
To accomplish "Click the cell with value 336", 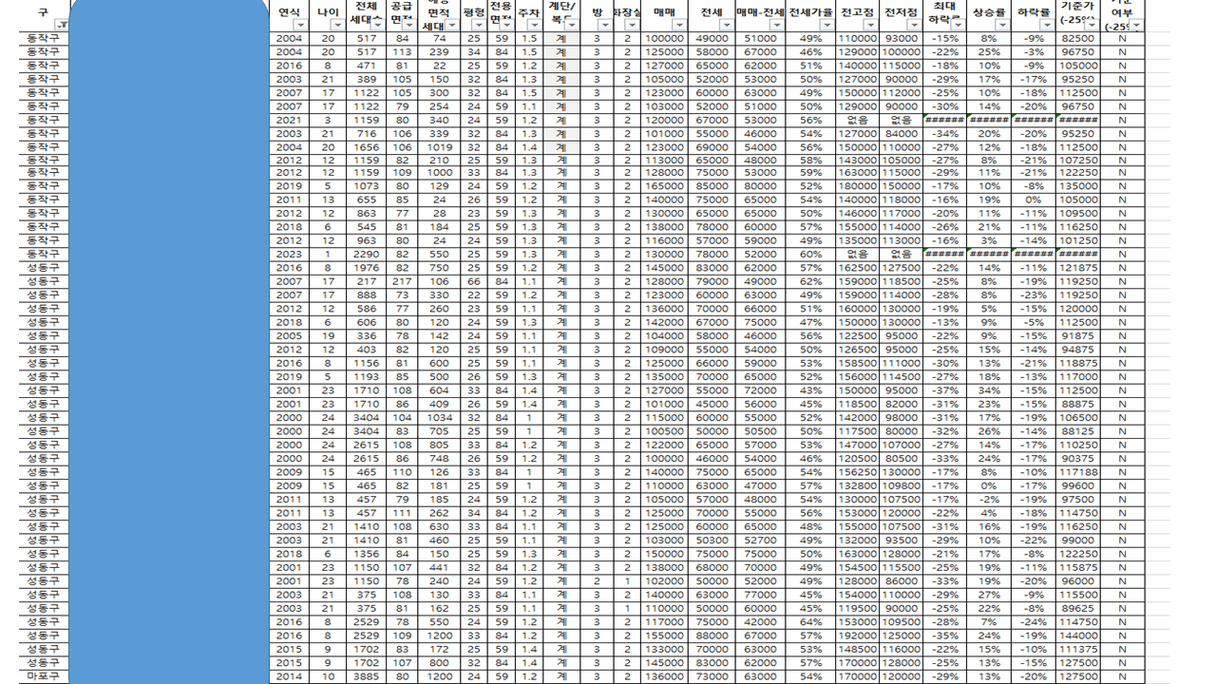I will coord(367,336).
